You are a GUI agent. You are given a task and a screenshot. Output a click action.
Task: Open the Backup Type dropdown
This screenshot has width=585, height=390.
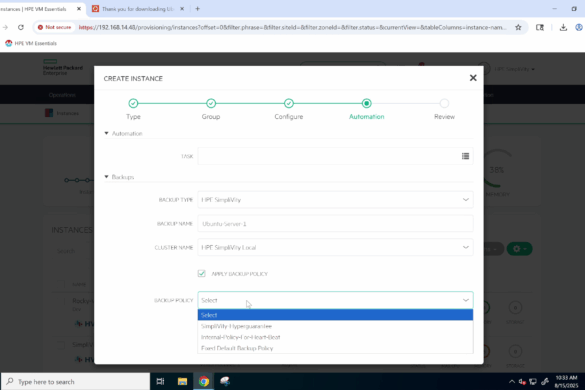(x=335, y=200)
